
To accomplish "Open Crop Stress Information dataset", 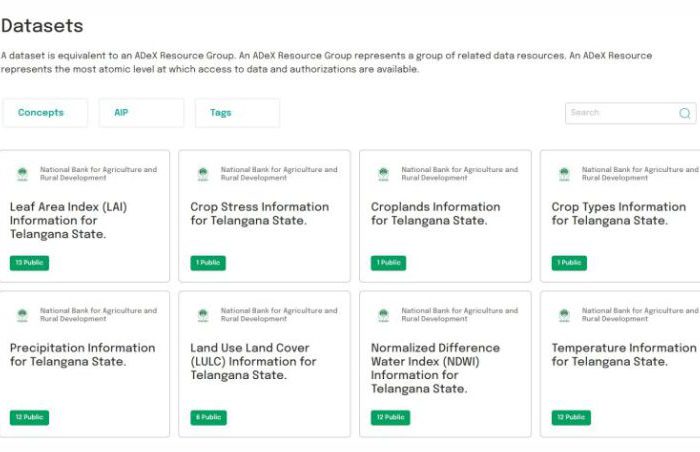I will tap(259, 213).
